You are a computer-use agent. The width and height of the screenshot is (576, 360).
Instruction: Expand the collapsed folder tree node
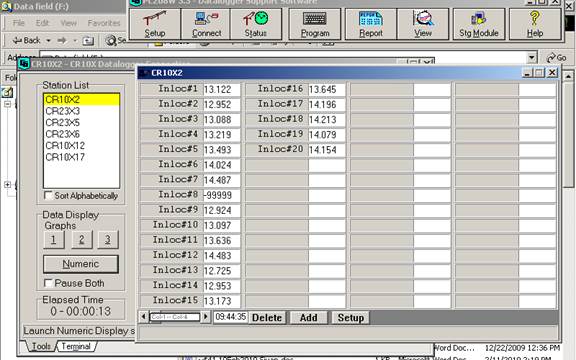click(x=7, y=184)
